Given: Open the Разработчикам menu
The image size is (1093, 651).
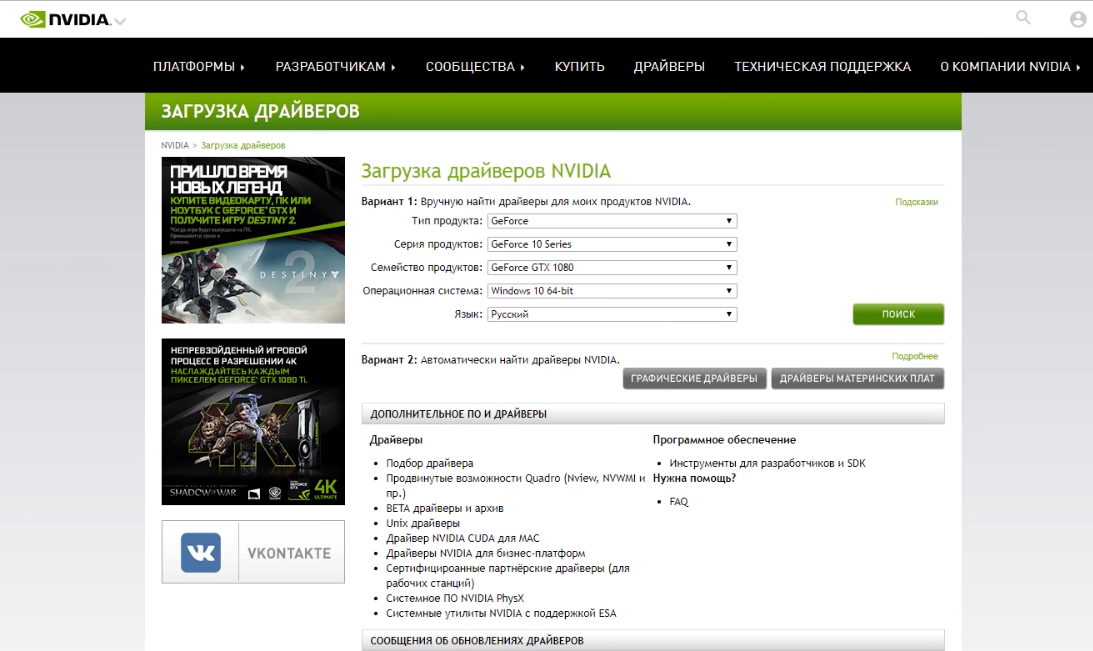Looking at the screenshot, I should [335, 66].
